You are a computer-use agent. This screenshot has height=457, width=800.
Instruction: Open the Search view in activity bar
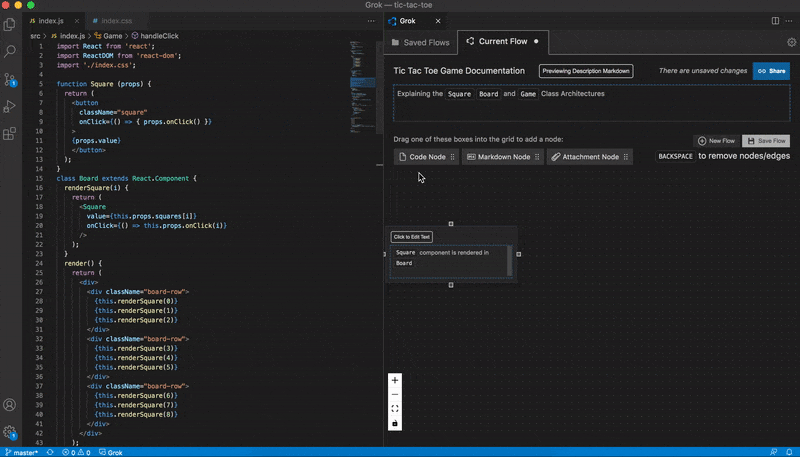pos(10,51)
